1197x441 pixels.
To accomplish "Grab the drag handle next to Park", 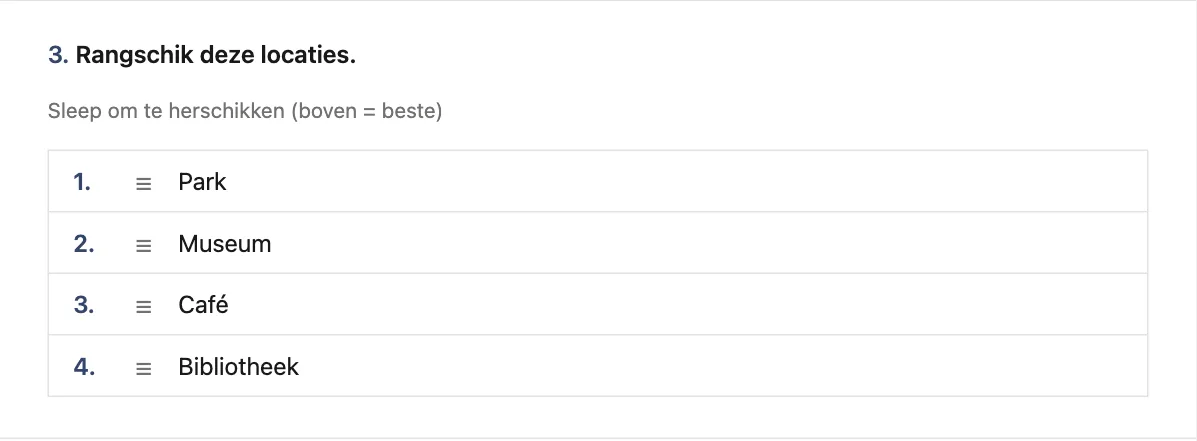I will coord(144,184).
